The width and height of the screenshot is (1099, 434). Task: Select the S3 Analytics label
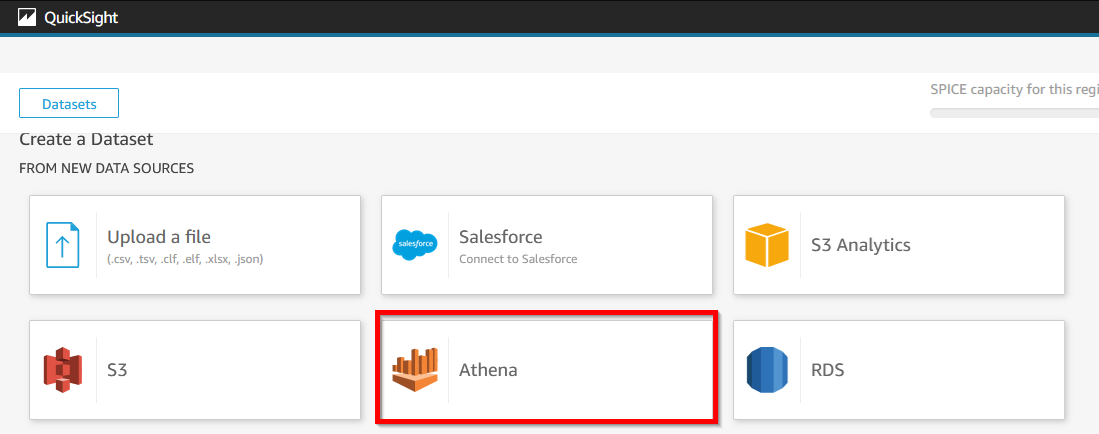(x=861, y=245)
